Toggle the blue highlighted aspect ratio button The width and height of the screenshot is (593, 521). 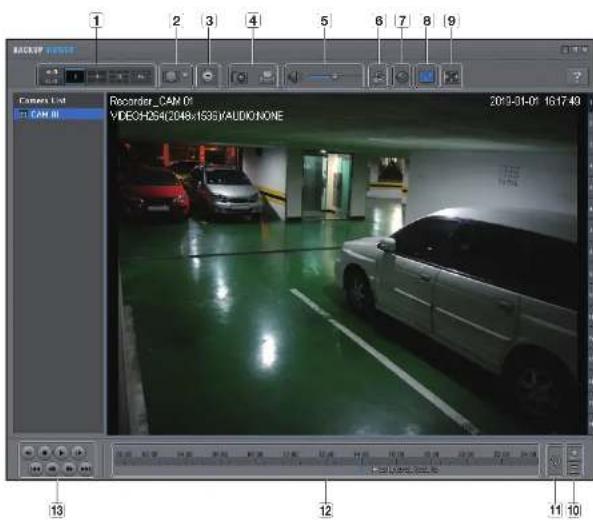(427, 76)
